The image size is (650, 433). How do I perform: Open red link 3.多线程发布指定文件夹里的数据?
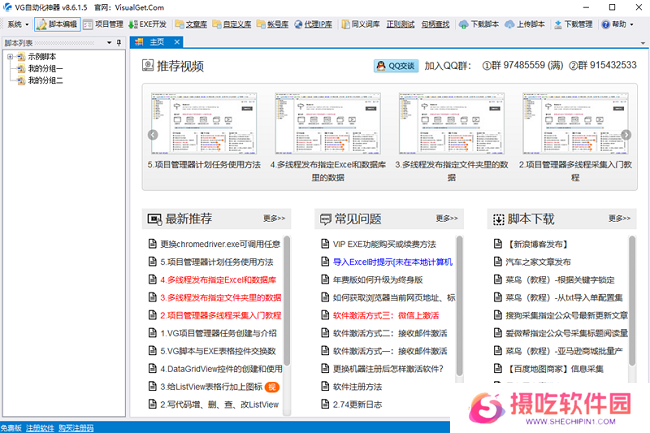click(x=221, y=298)
